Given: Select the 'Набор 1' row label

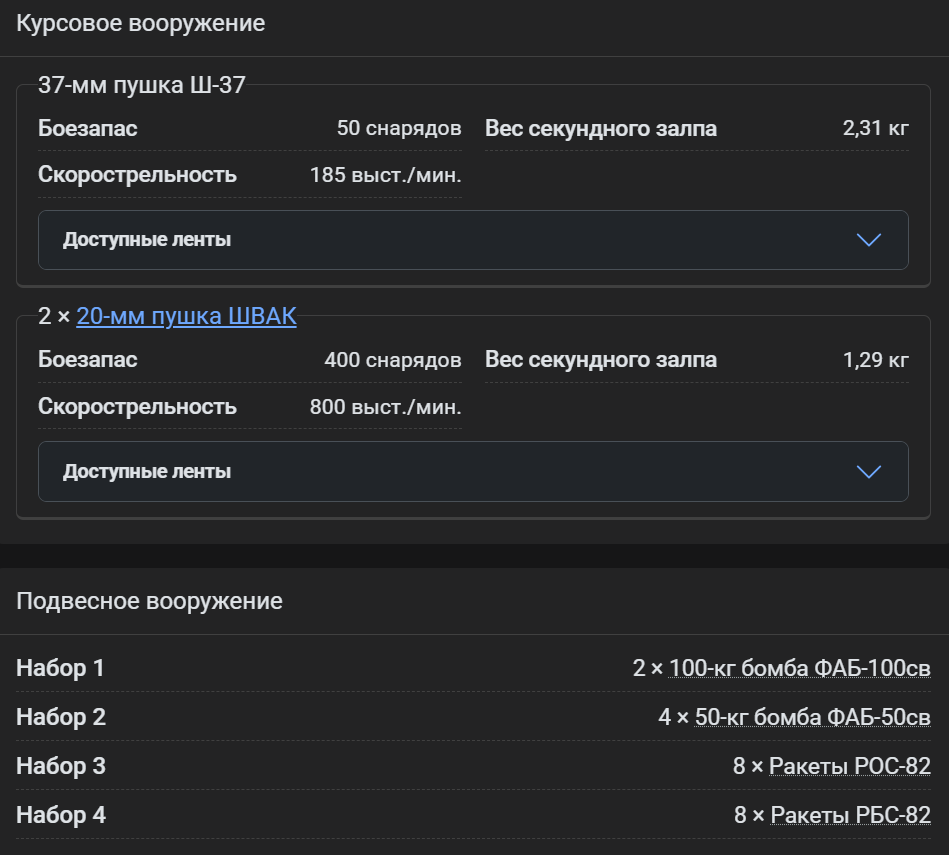Looking at the screenshot, I should [60, 668].
